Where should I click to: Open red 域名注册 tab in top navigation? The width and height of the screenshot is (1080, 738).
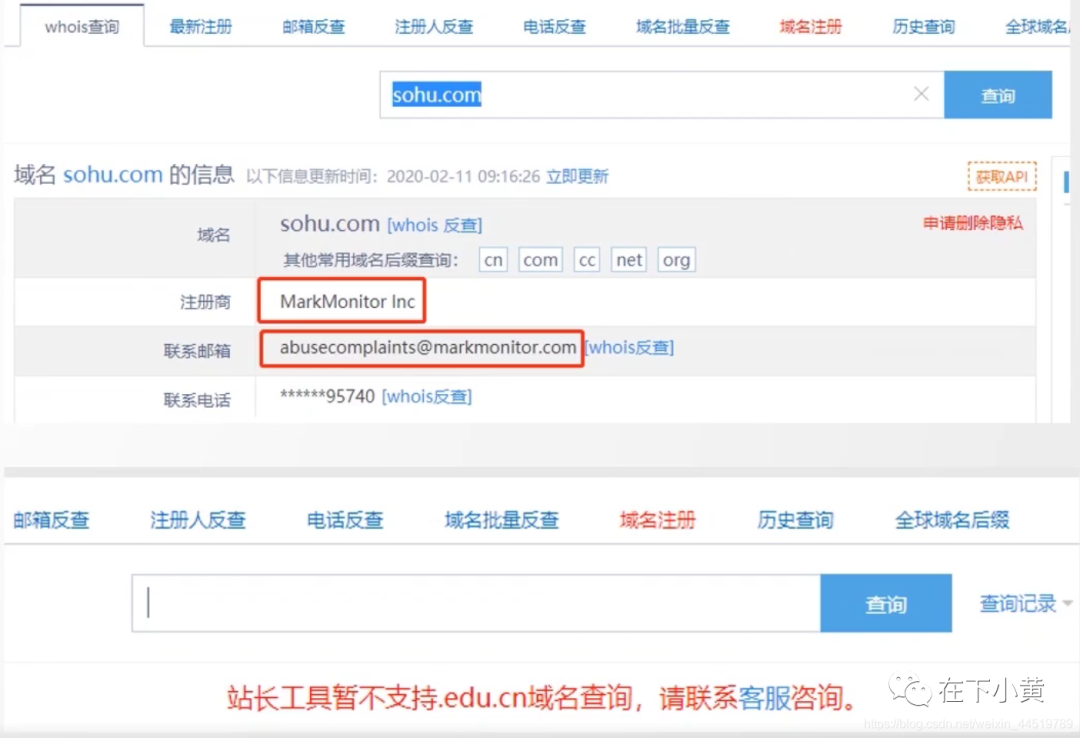tap(811, 27)
